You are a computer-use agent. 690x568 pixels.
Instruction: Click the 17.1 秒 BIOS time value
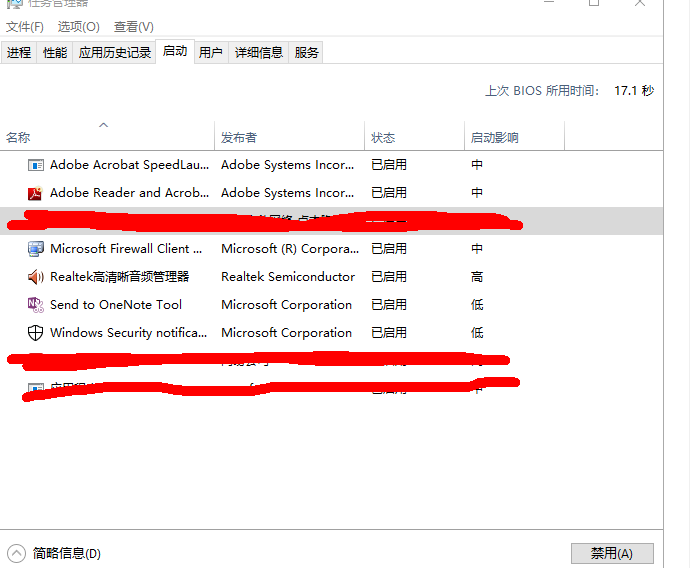(x=634, y=91)
